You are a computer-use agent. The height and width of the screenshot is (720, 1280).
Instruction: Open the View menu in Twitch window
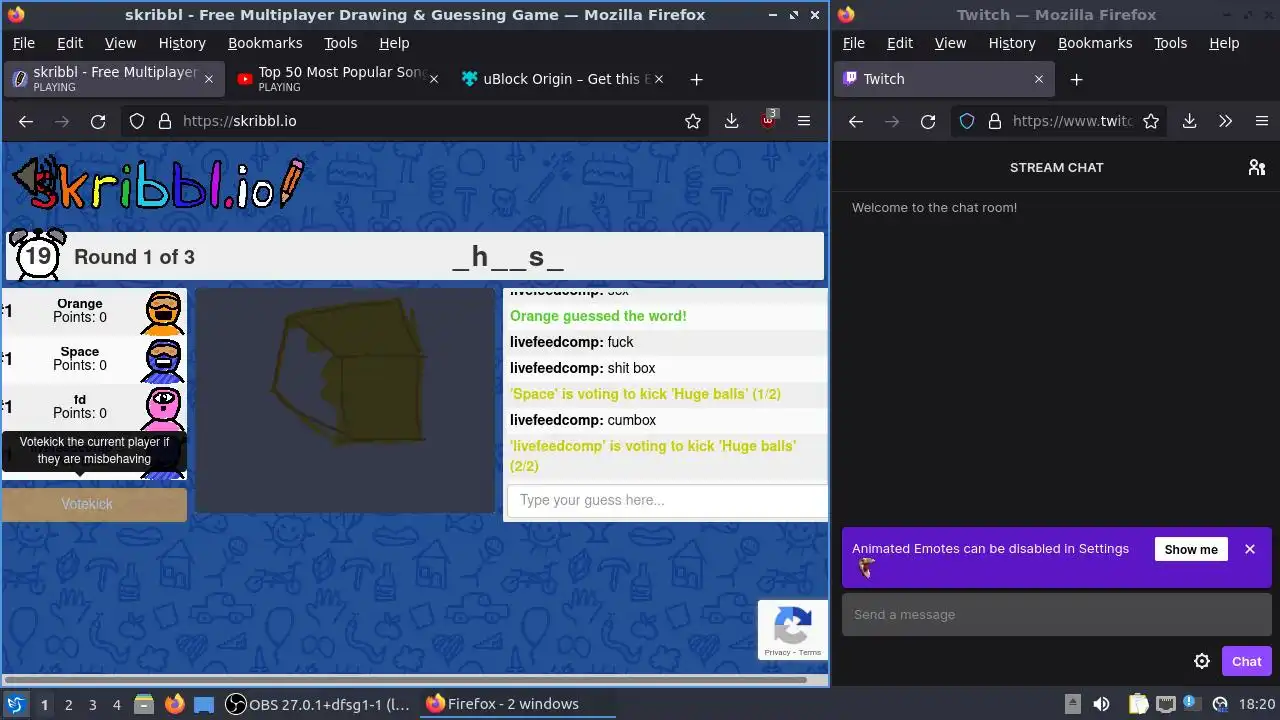950,43
